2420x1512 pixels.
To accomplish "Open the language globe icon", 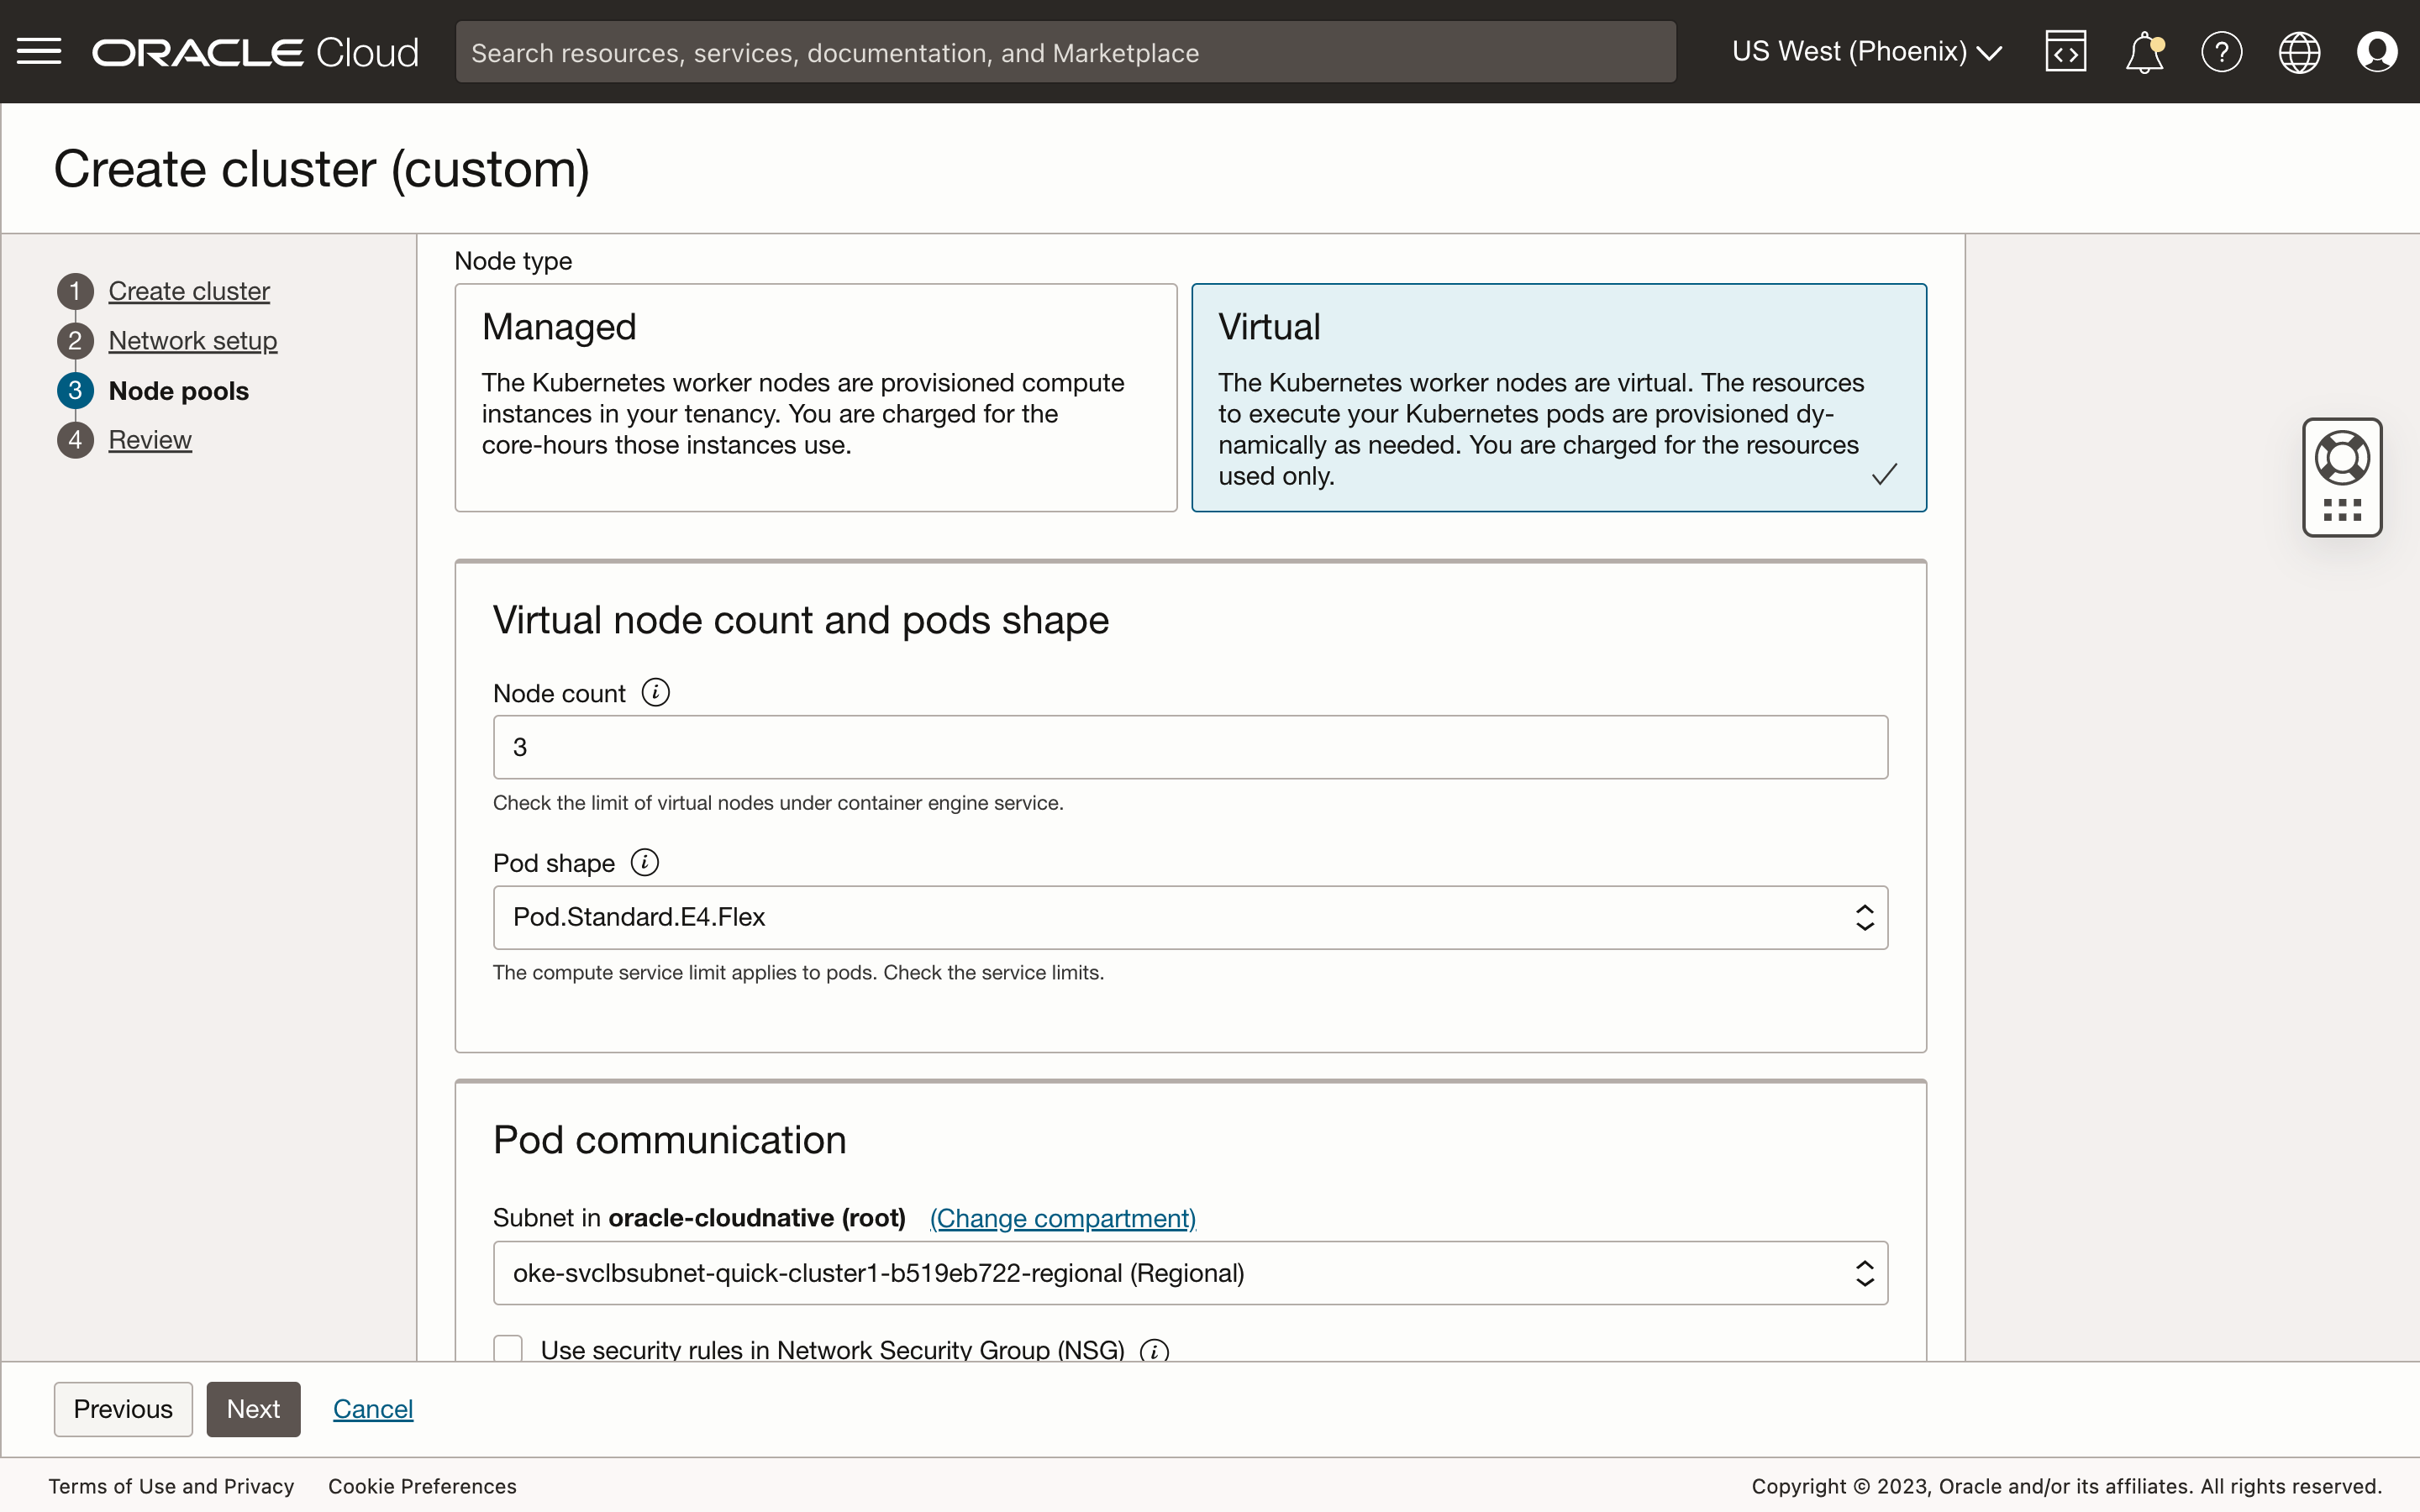I will point(2298,51).
